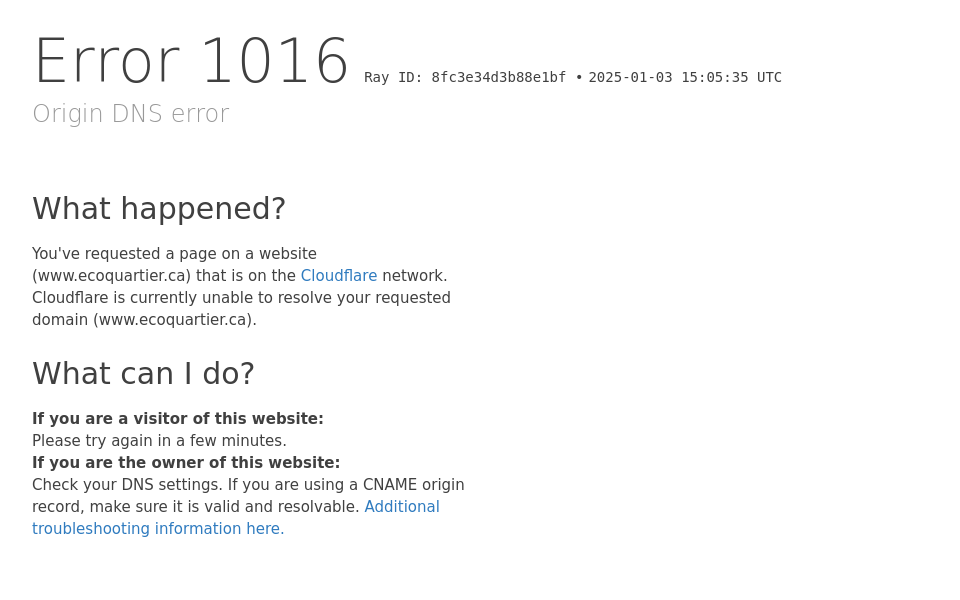This screenshot has width=960, height=600.
Task: Click the final line 'domain (www.ecoquartier.ca).'
Action: (x=144, y=320)
